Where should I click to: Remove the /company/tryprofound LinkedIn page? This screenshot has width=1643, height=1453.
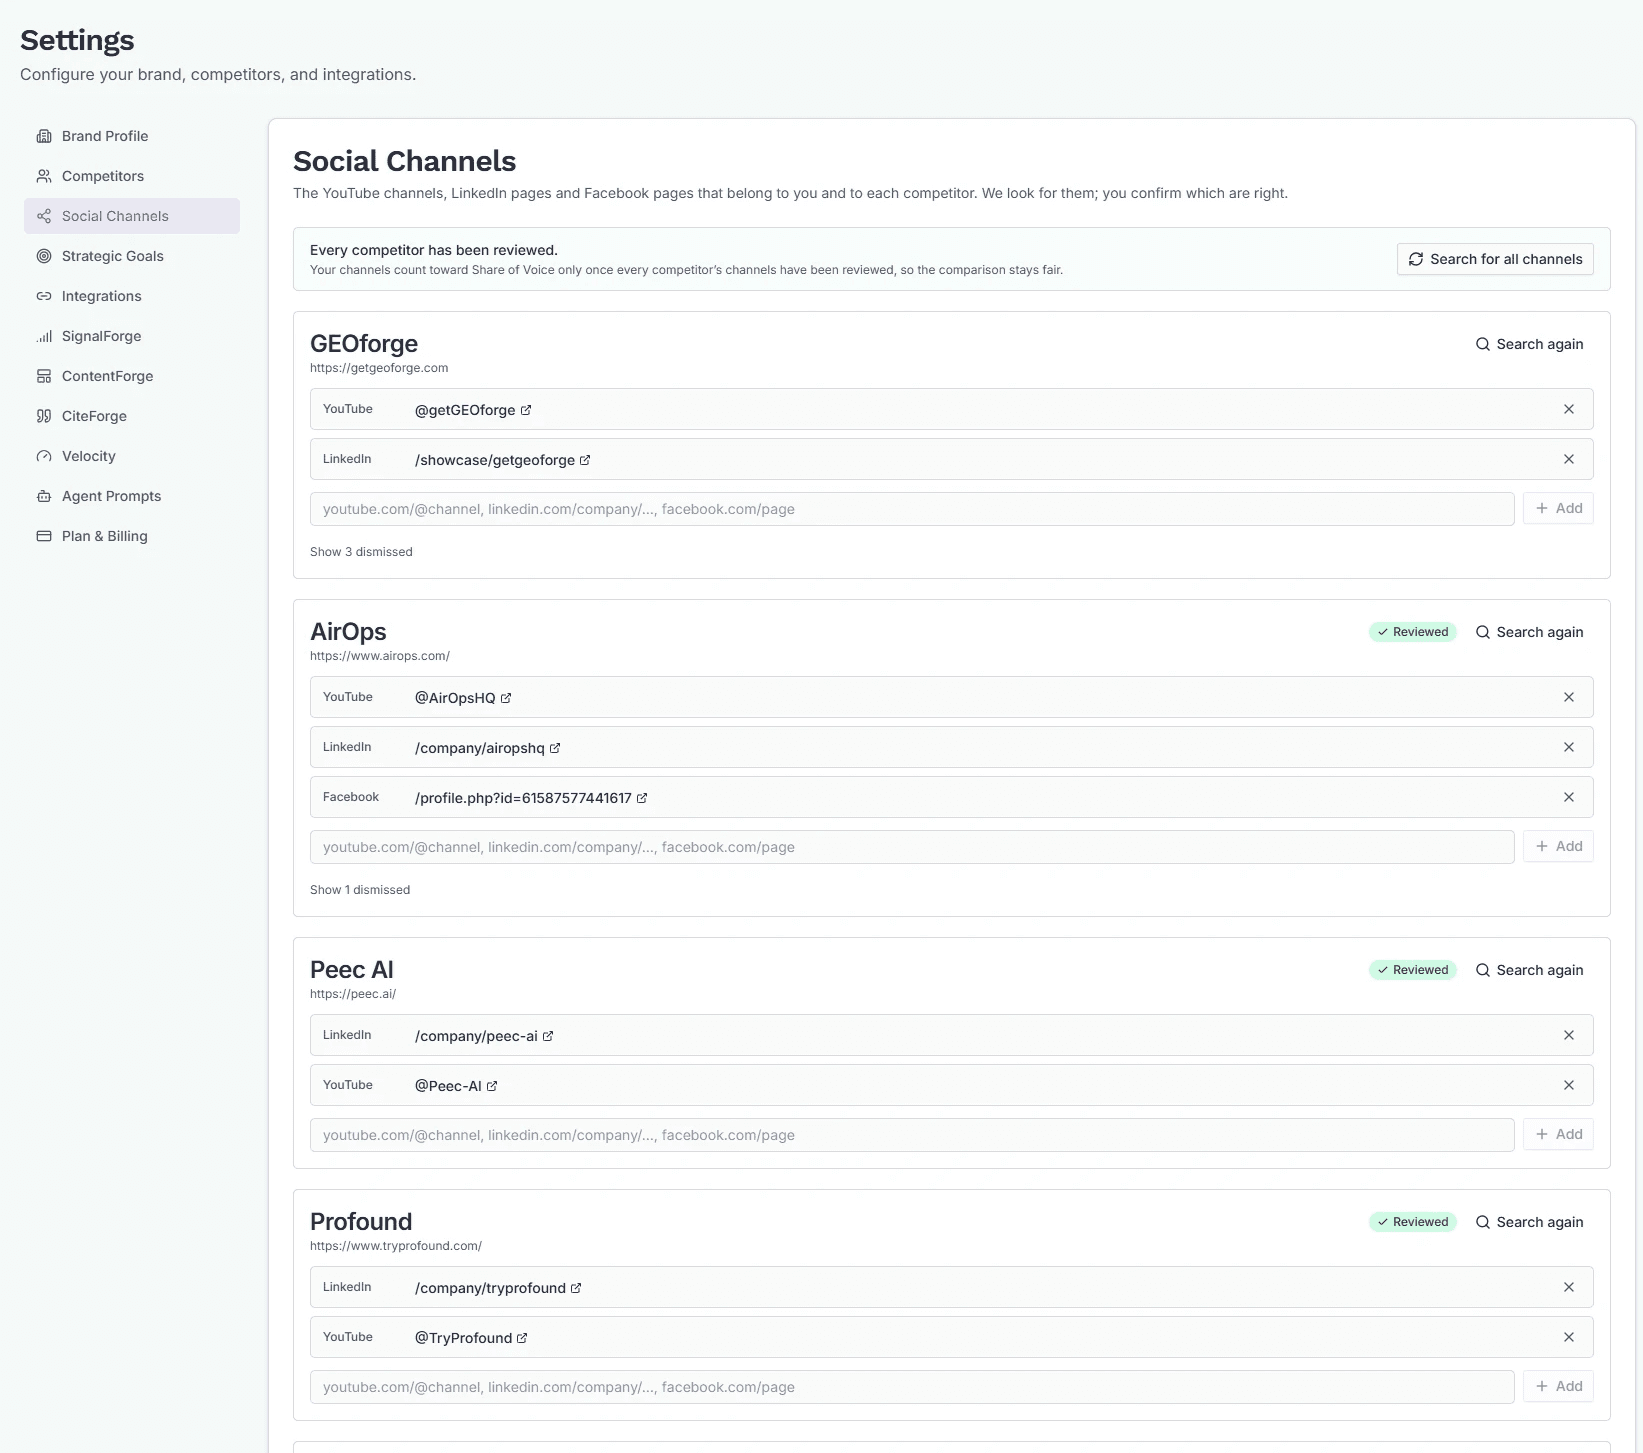(1569, 1287)
